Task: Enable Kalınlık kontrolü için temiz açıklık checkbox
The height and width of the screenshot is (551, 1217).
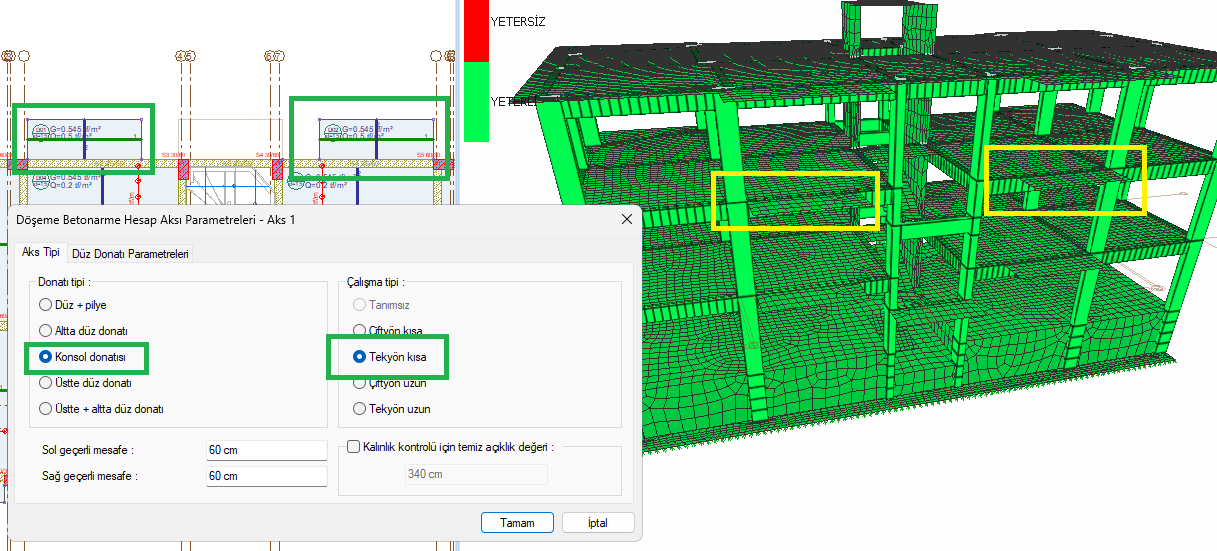Action: pos(353,448)
